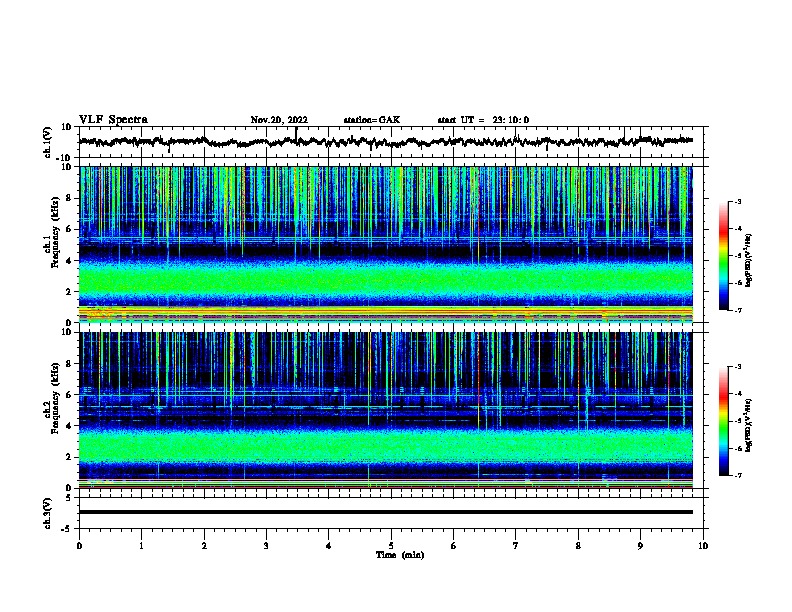This screenshot has width=792, height=612.
Task: Click the ch.1 log(PSD) color bar
Action: (724, 256)
